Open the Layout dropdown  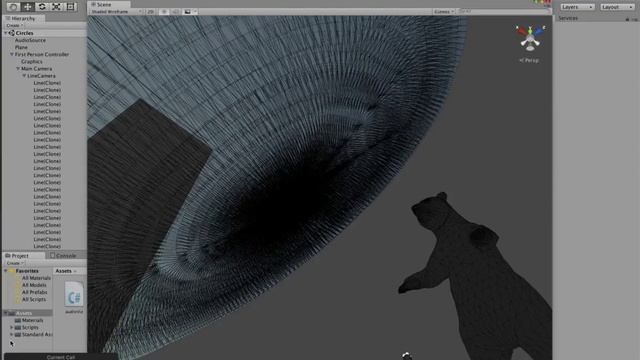[x=617, y=7]
